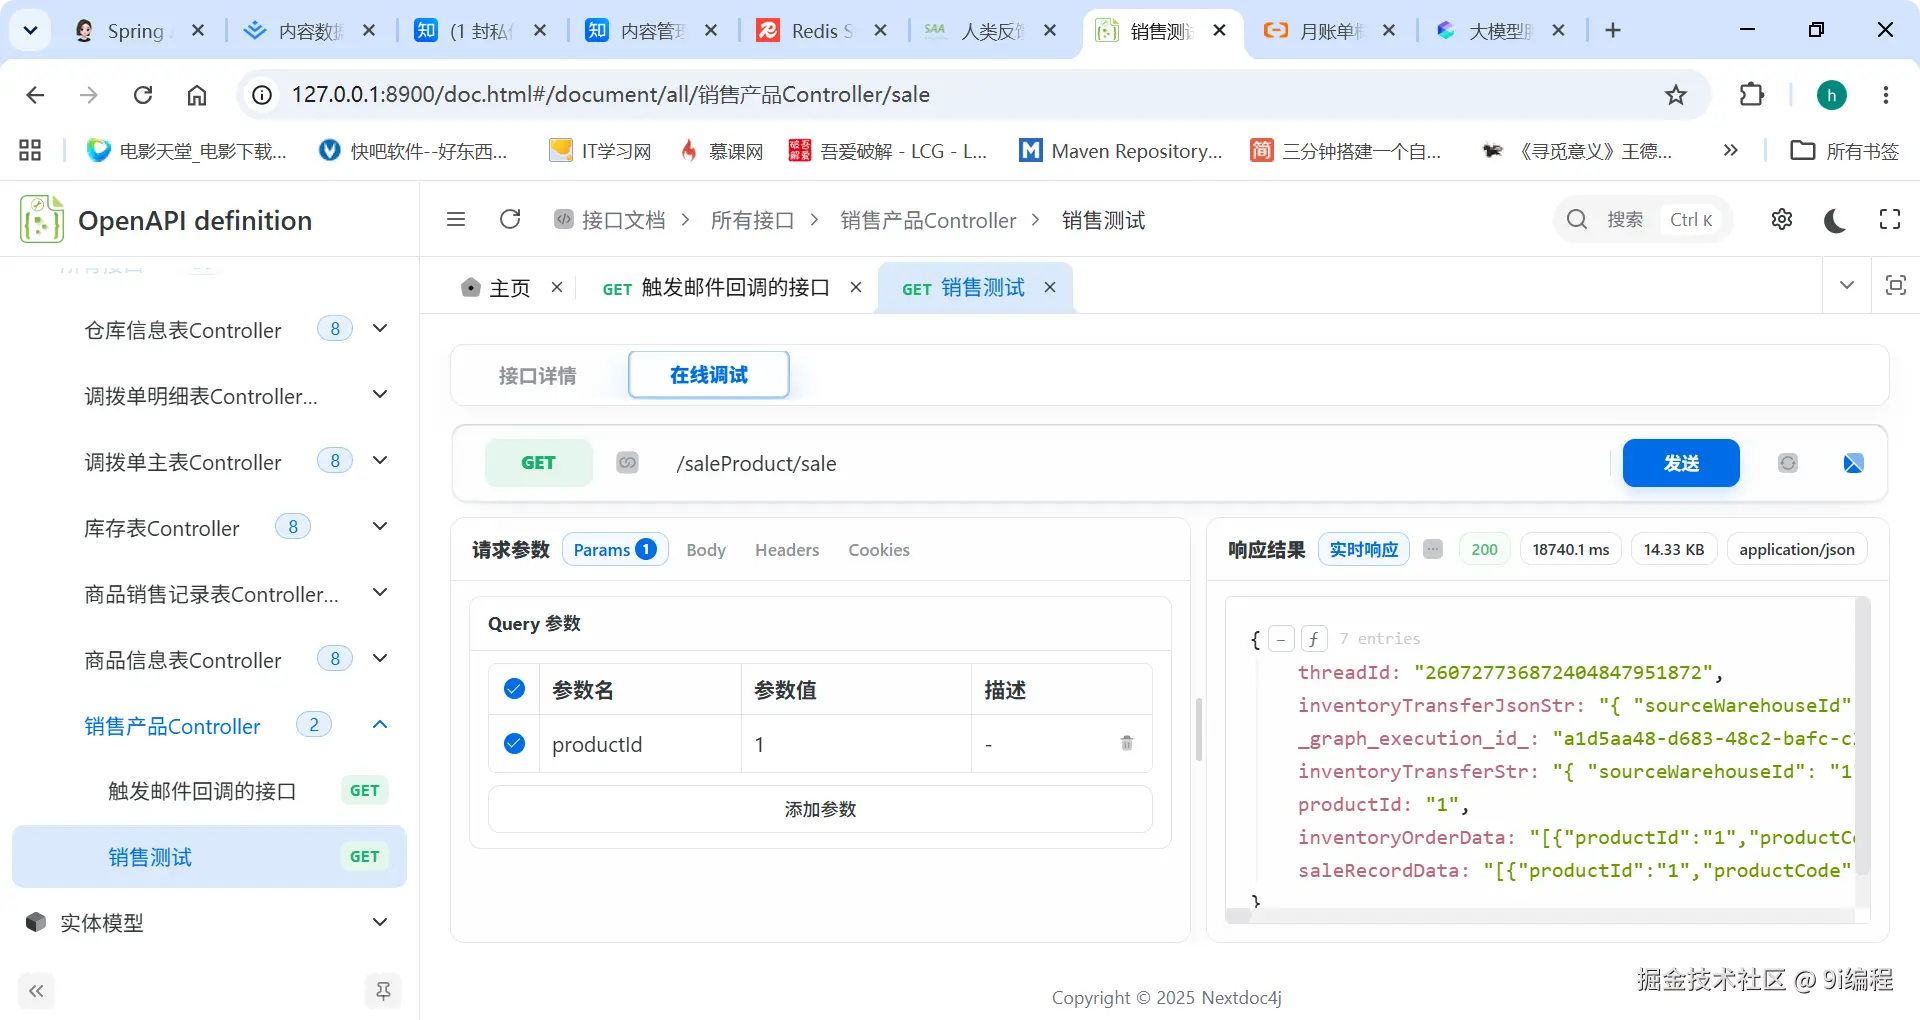Screen dimensions: 1920x1020
Task: View site information icon in address bar
Action: 262,94
